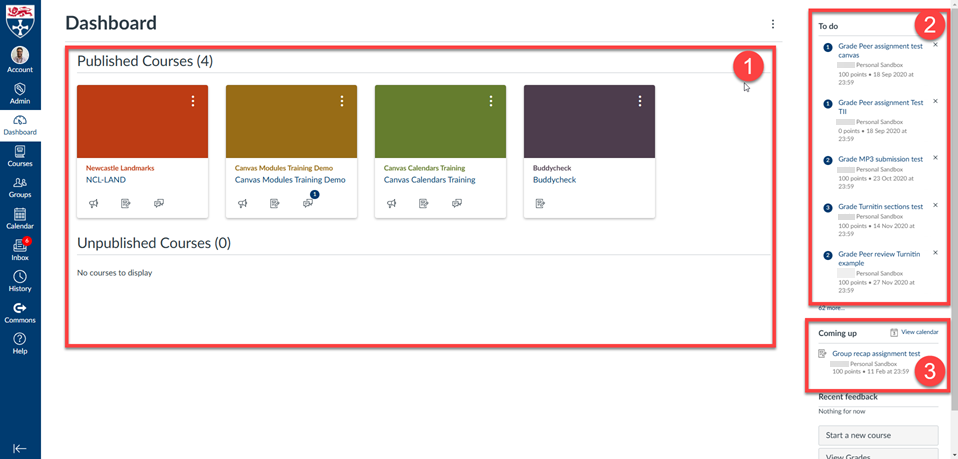Click the brown Canvas Modules card header
This screenshot has height=459, width=958.
[291, 122]
